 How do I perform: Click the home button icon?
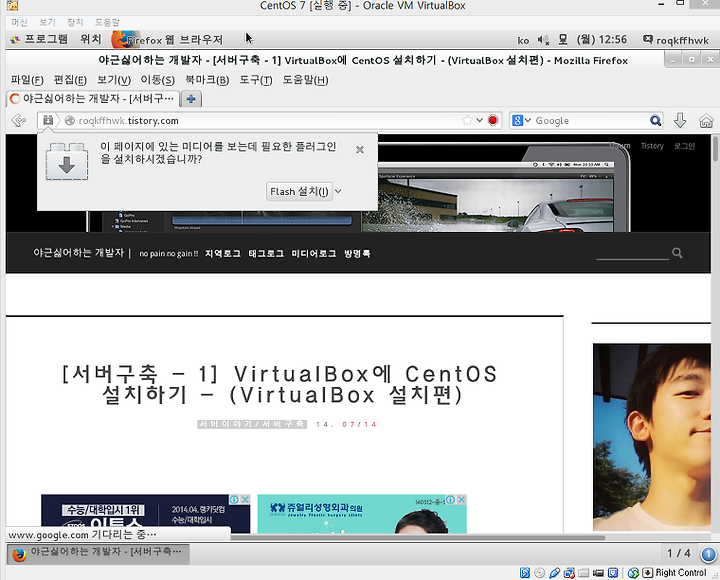706,121
